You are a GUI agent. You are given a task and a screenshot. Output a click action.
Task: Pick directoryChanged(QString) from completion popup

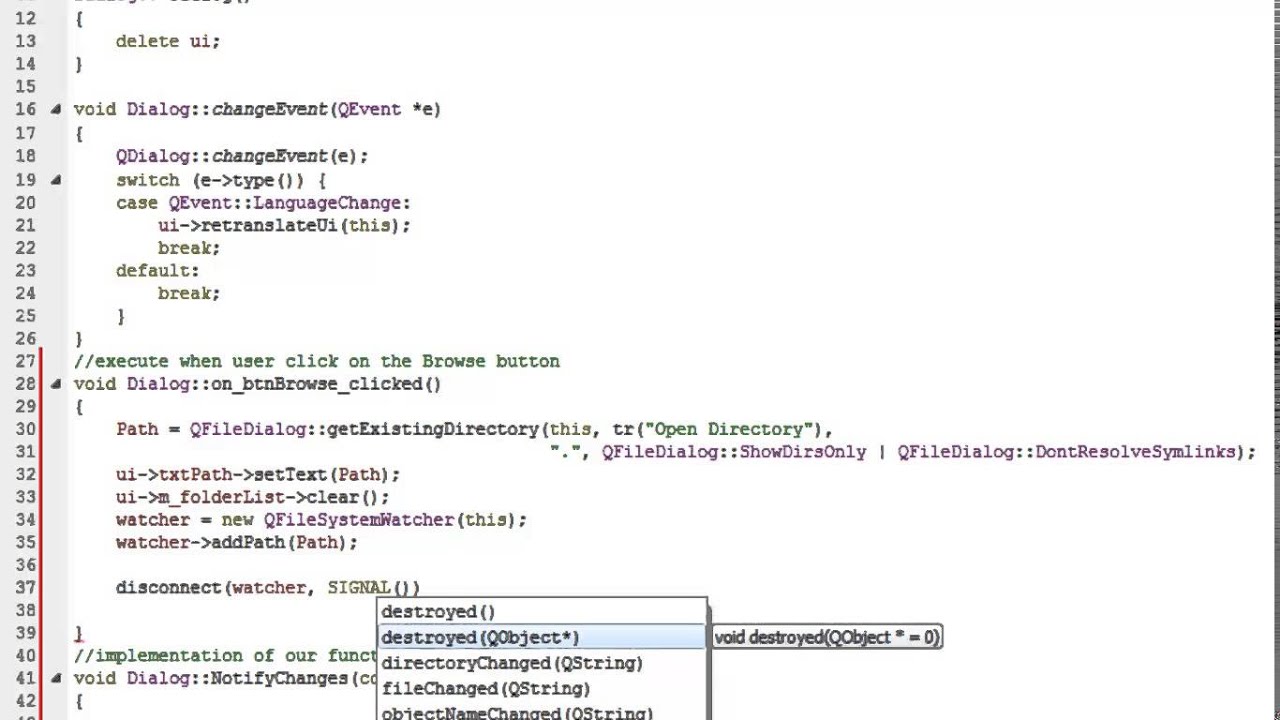point(542,663)
